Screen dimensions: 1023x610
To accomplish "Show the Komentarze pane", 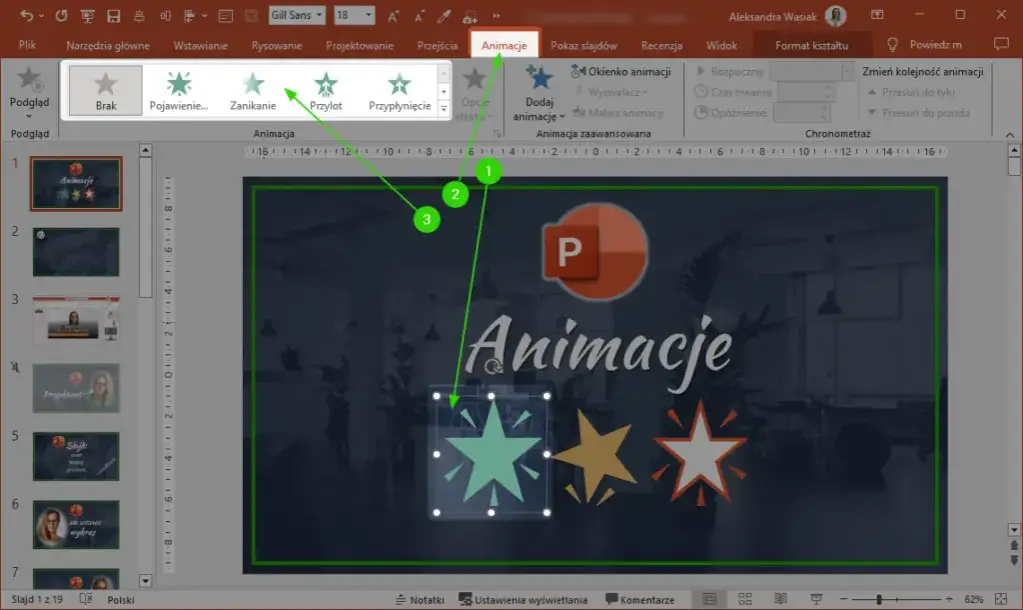I will tap(647, 600).
